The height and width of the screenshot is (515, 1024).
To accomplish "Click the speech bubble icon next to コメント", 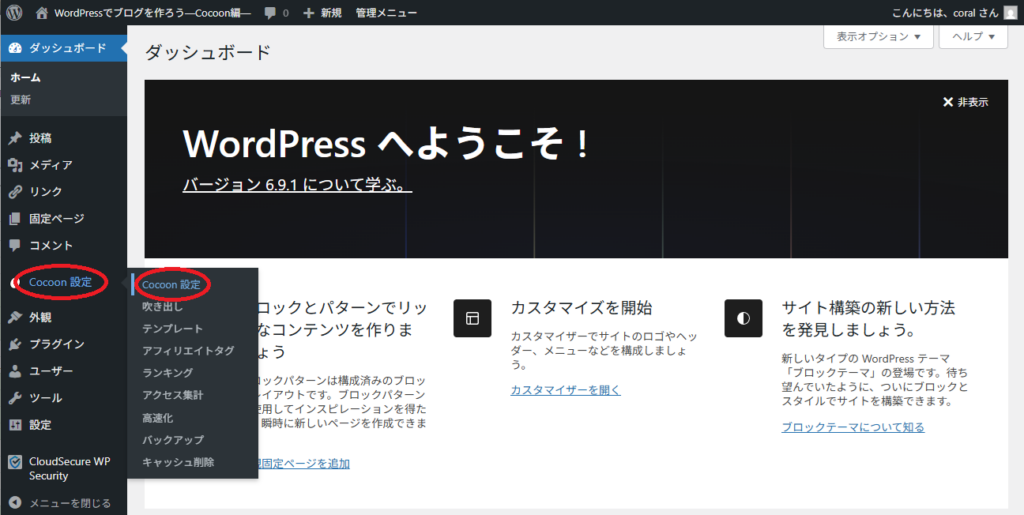I will [x=16, y=245].
